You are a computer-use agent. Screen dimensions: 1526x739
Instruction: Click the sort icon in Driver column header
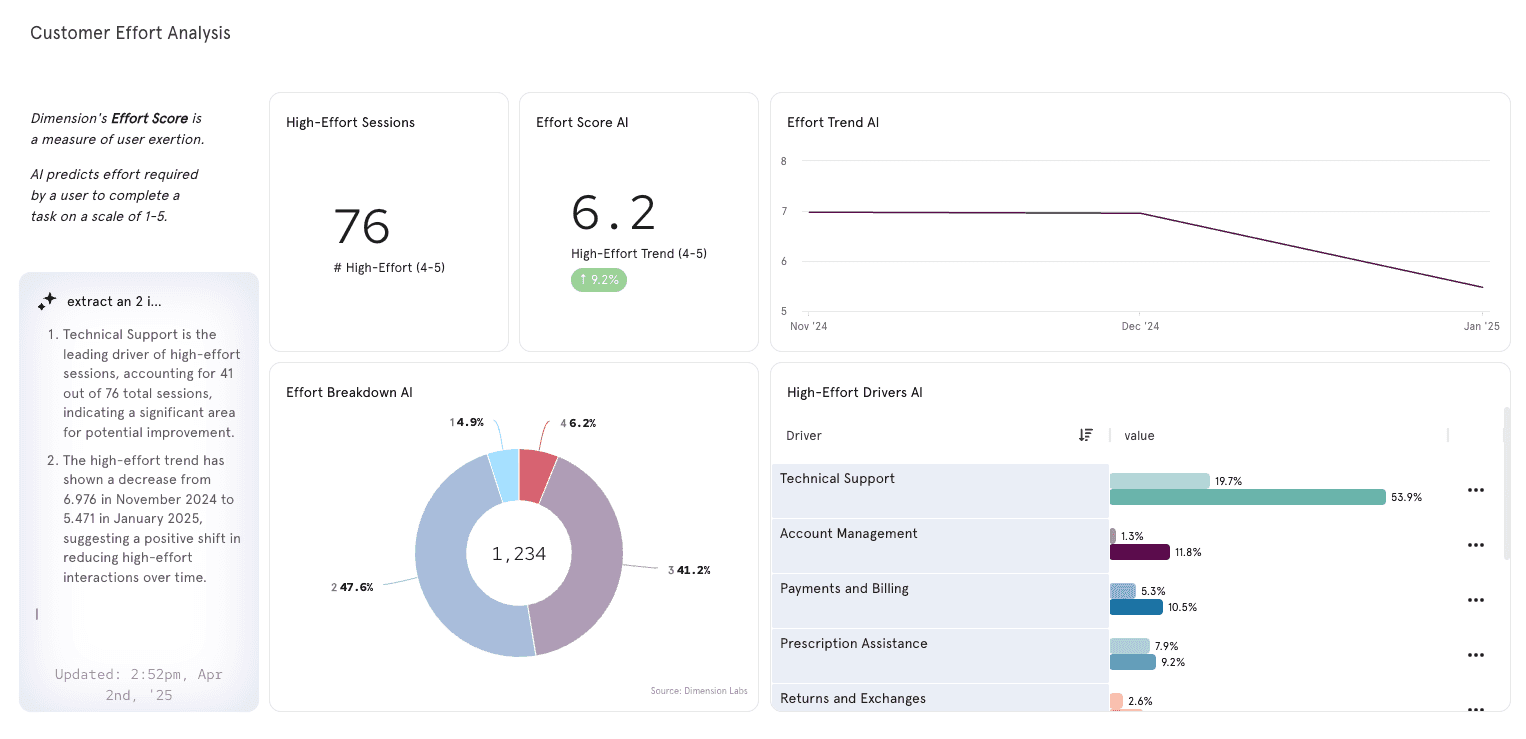[x=1086, y=435]
